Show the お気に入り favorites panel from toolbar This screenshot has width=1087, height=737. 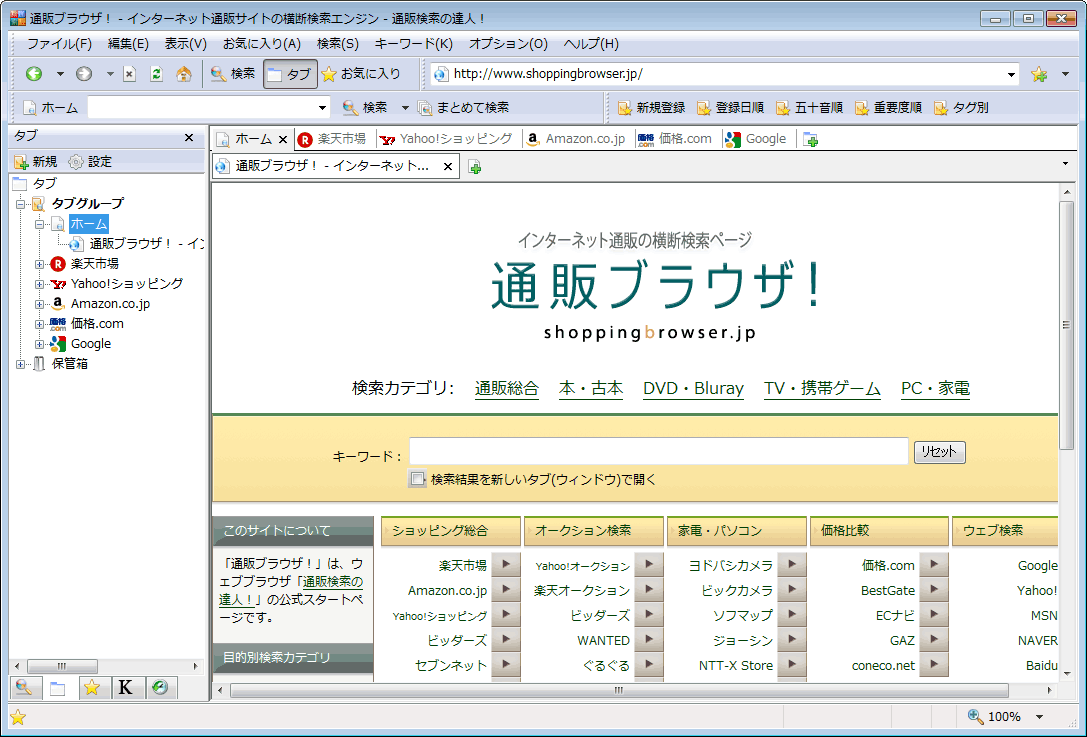pyautogui.click(x=361, y=73)
